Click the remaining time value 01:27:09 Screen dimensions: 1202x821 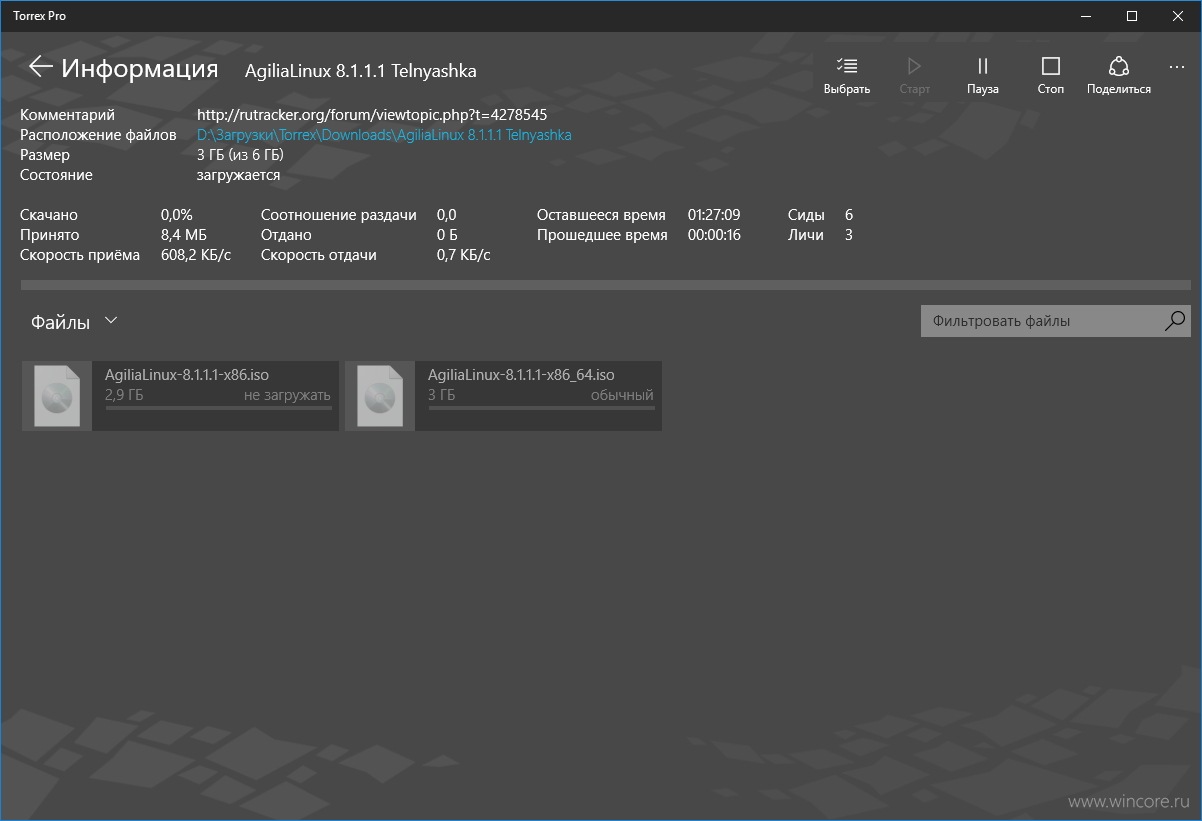click(x=714, y=215)
